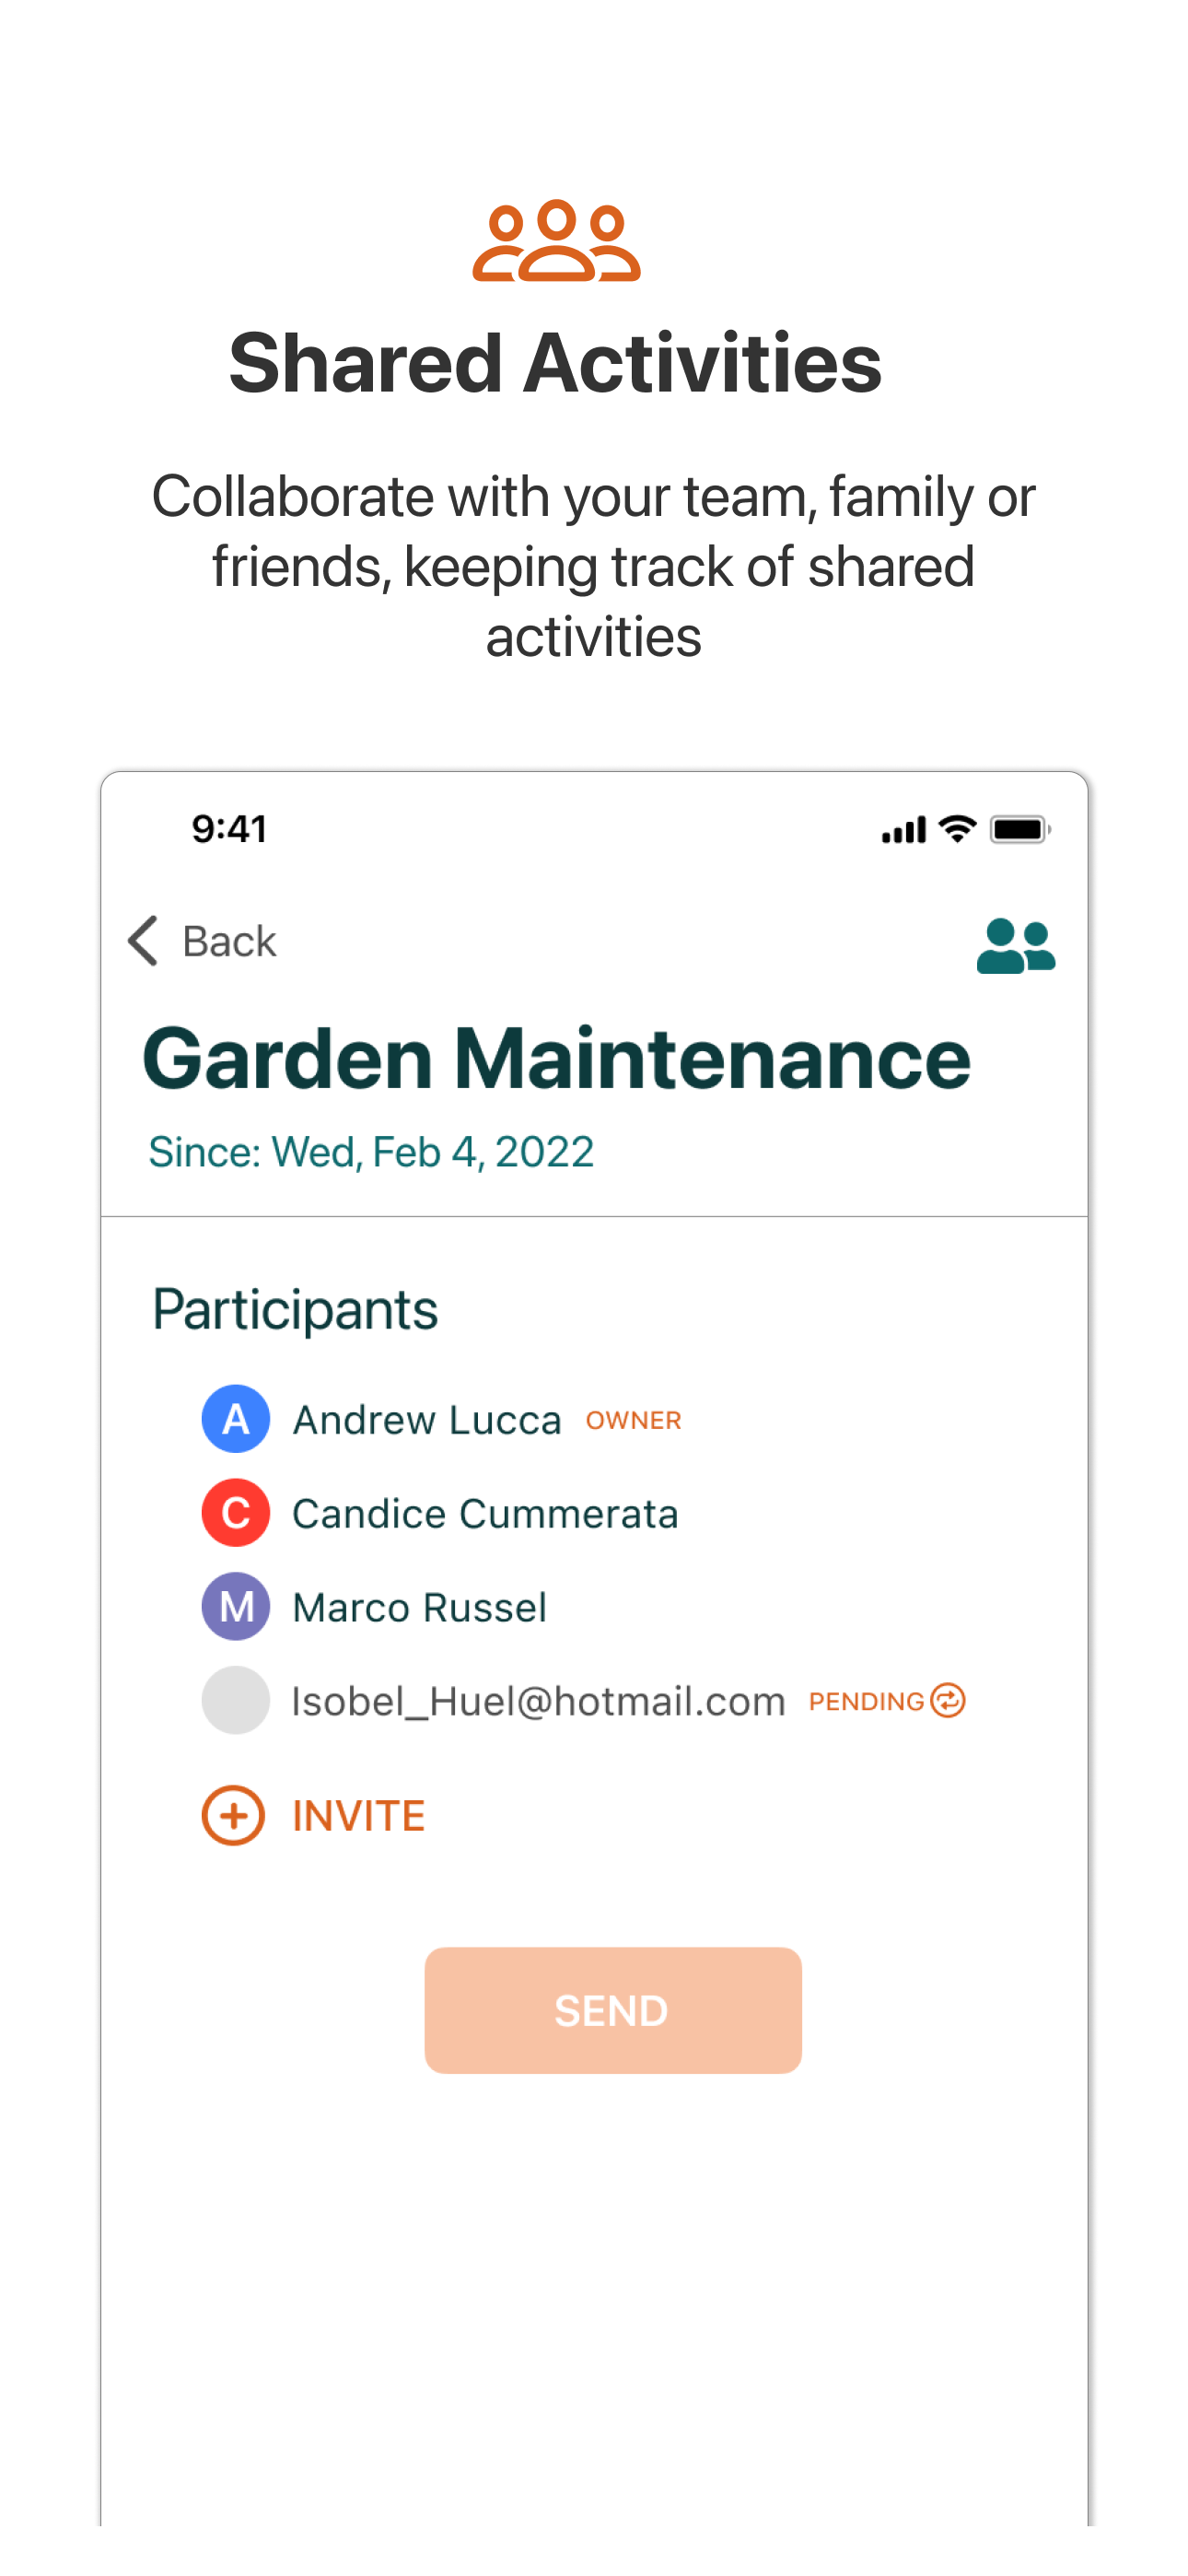Tap the OWNER badge
The height and width of the screenshot is (2576, 1188).
pyautogui.click(x=633, y=1421)
